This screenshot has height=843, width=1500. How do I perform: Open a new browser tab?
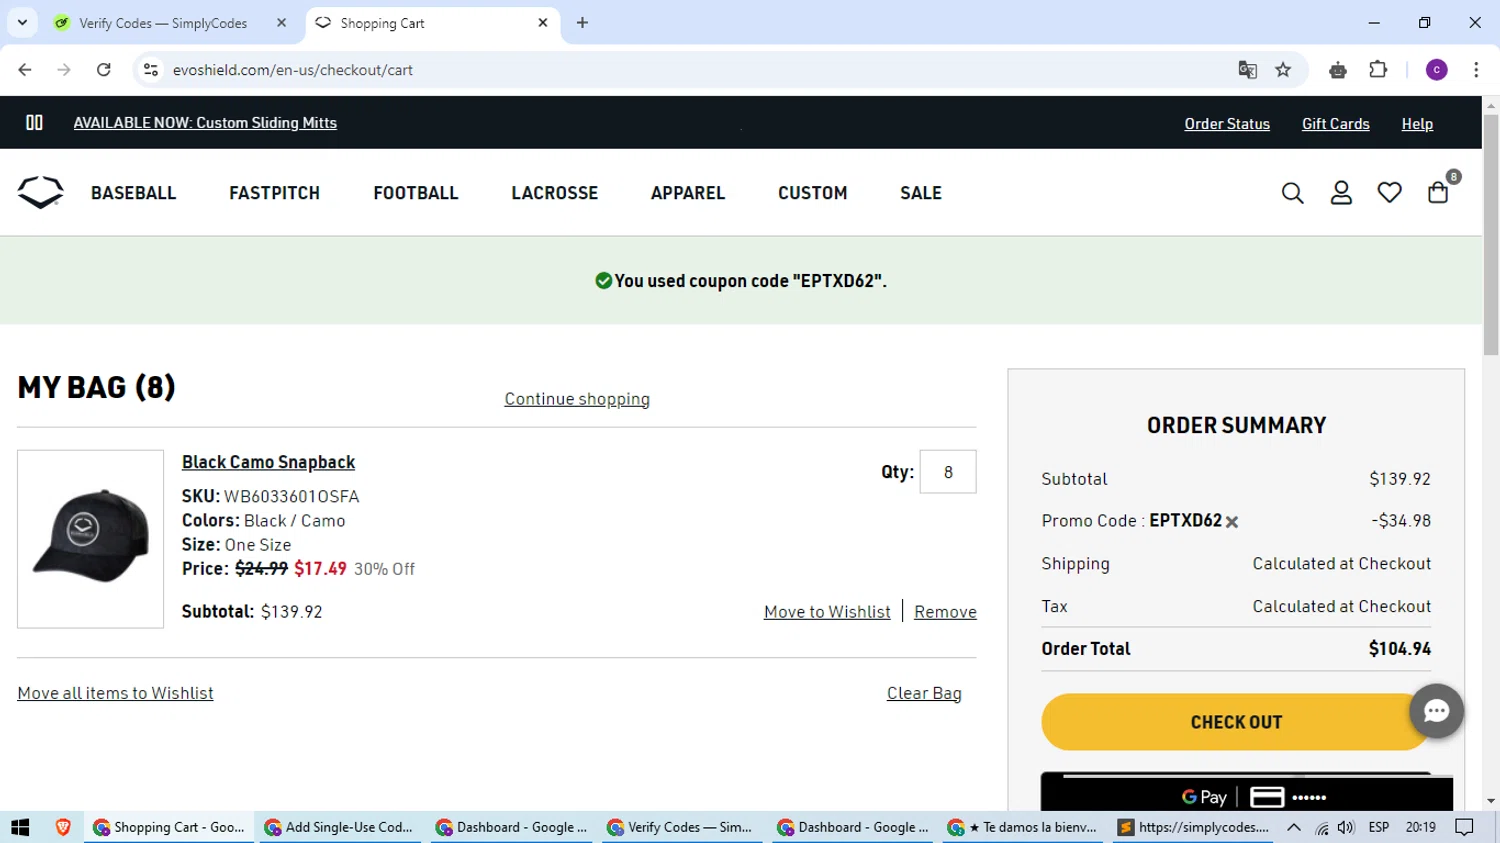582,22
